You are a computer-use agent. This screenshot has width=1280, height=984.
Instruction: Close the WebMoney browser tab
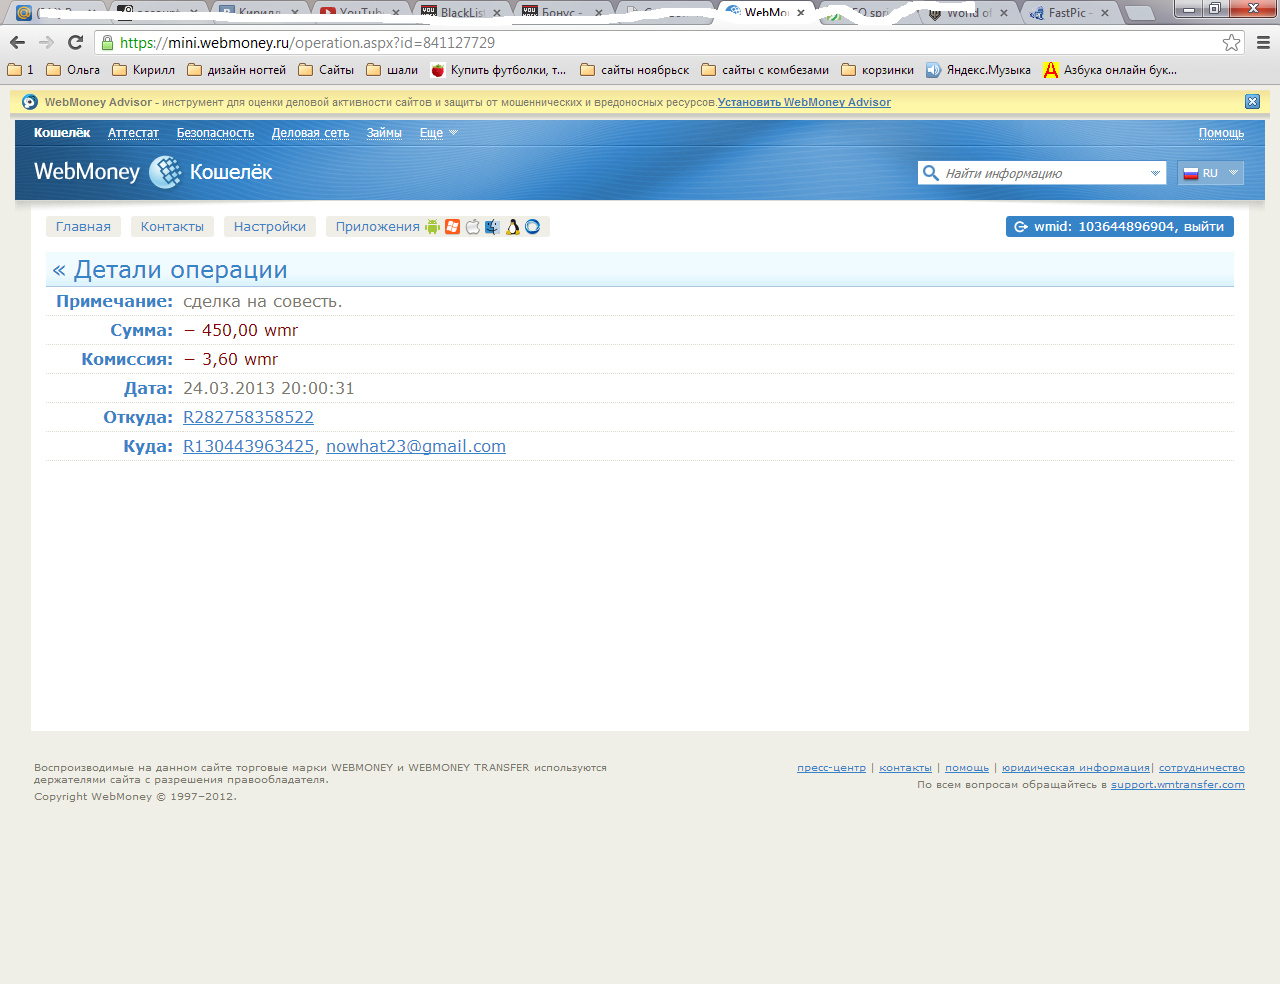[800, 13]
